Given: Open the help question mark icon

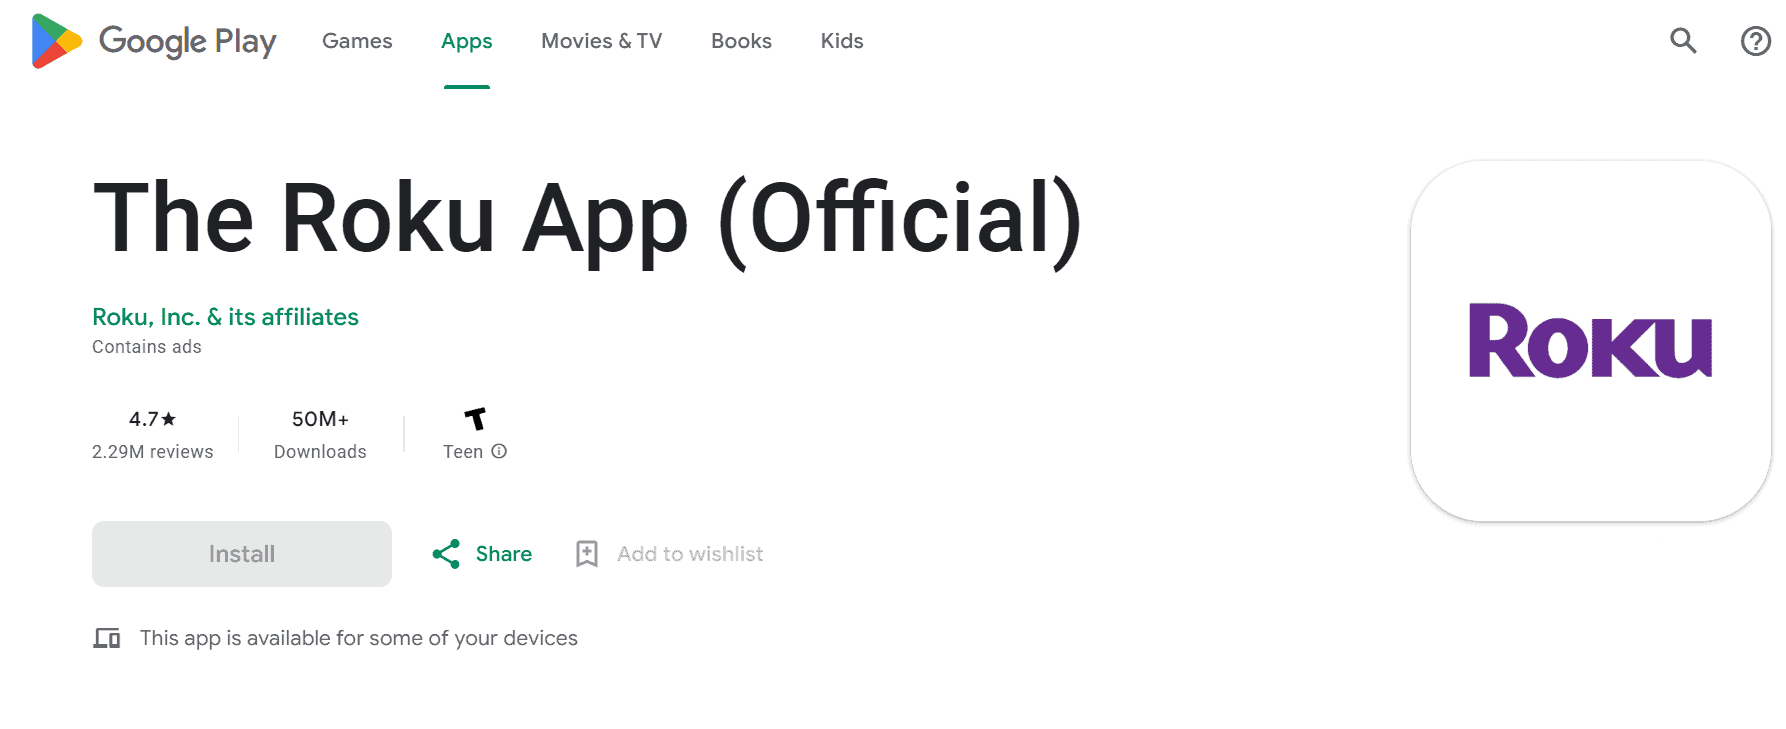Looking at the screenshot, I should (1756, 41).
